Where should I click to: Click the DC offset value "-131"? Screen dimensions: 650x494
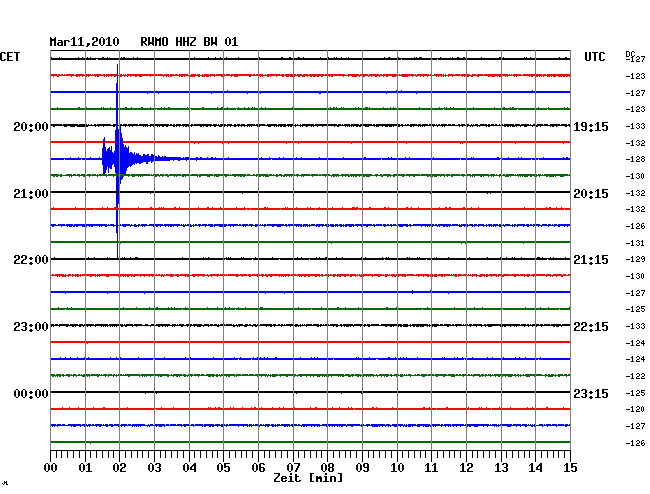pyautogui.click(x=635, y=243)
